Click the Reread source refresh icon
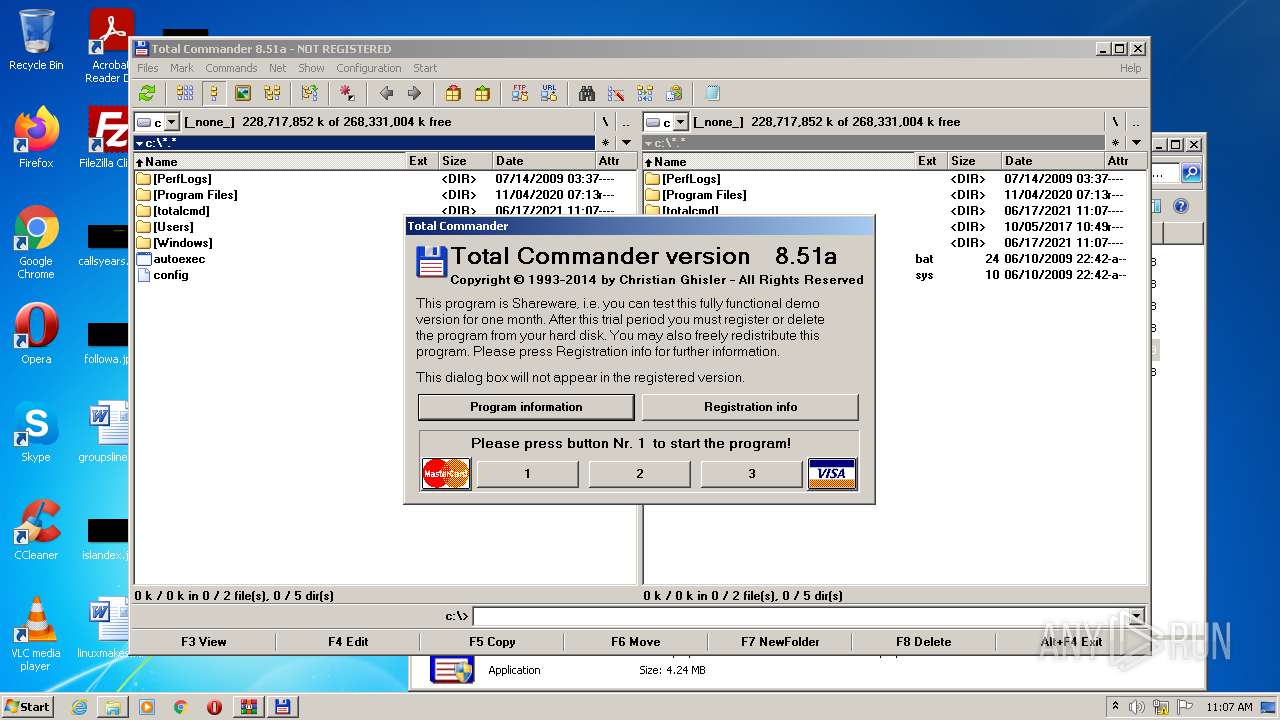 [x=147, y=93]
